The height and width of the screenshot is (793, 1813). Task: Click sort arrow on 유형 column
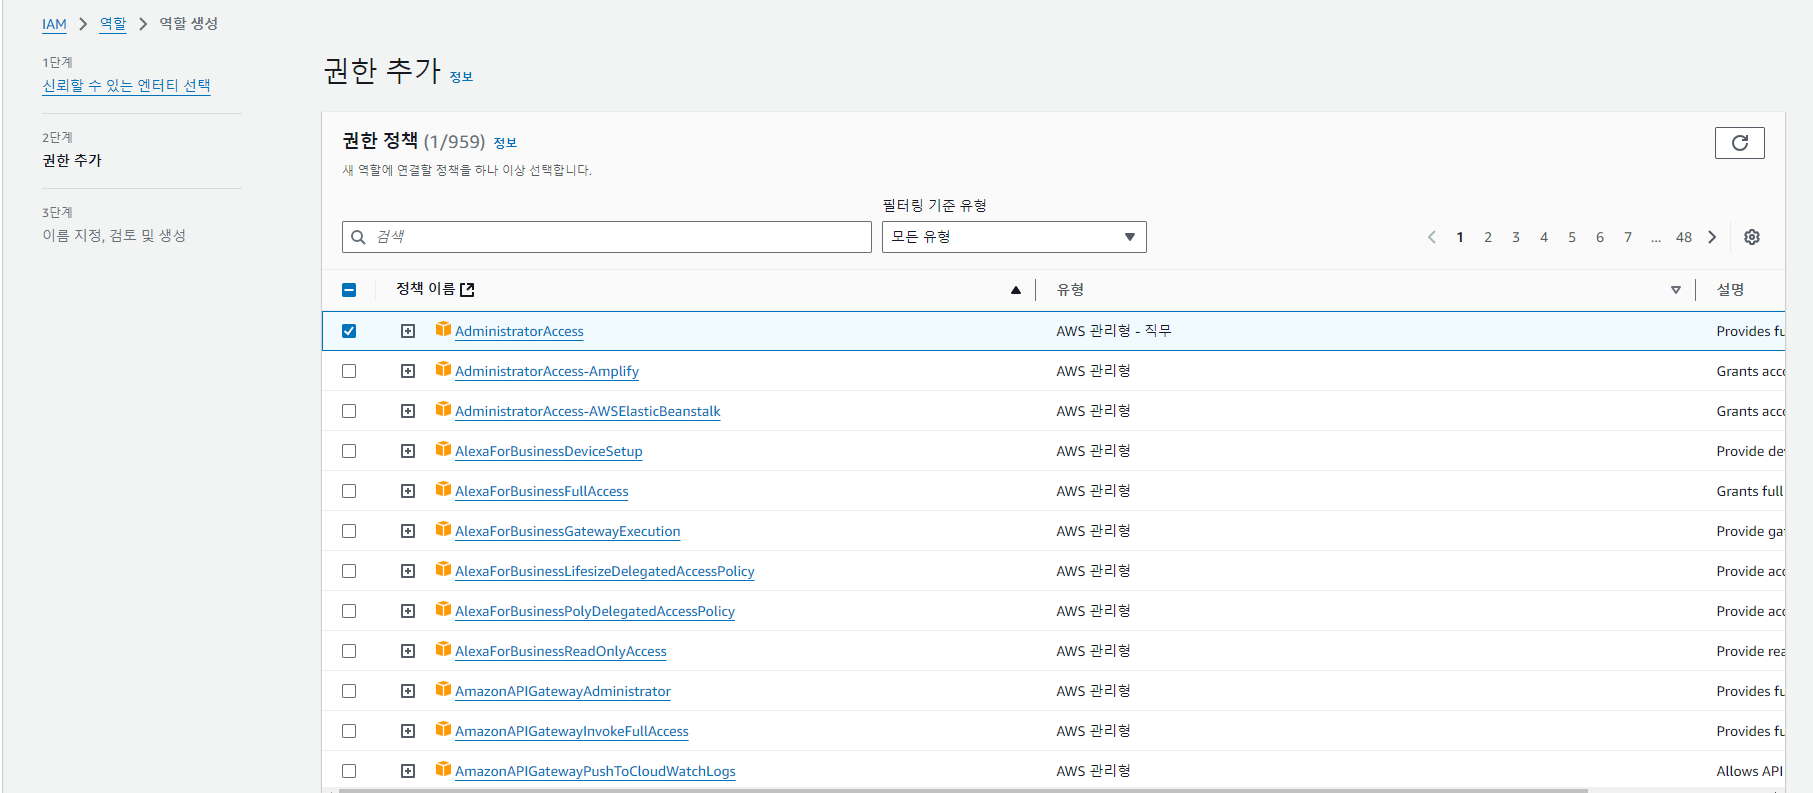point(1675,290)
